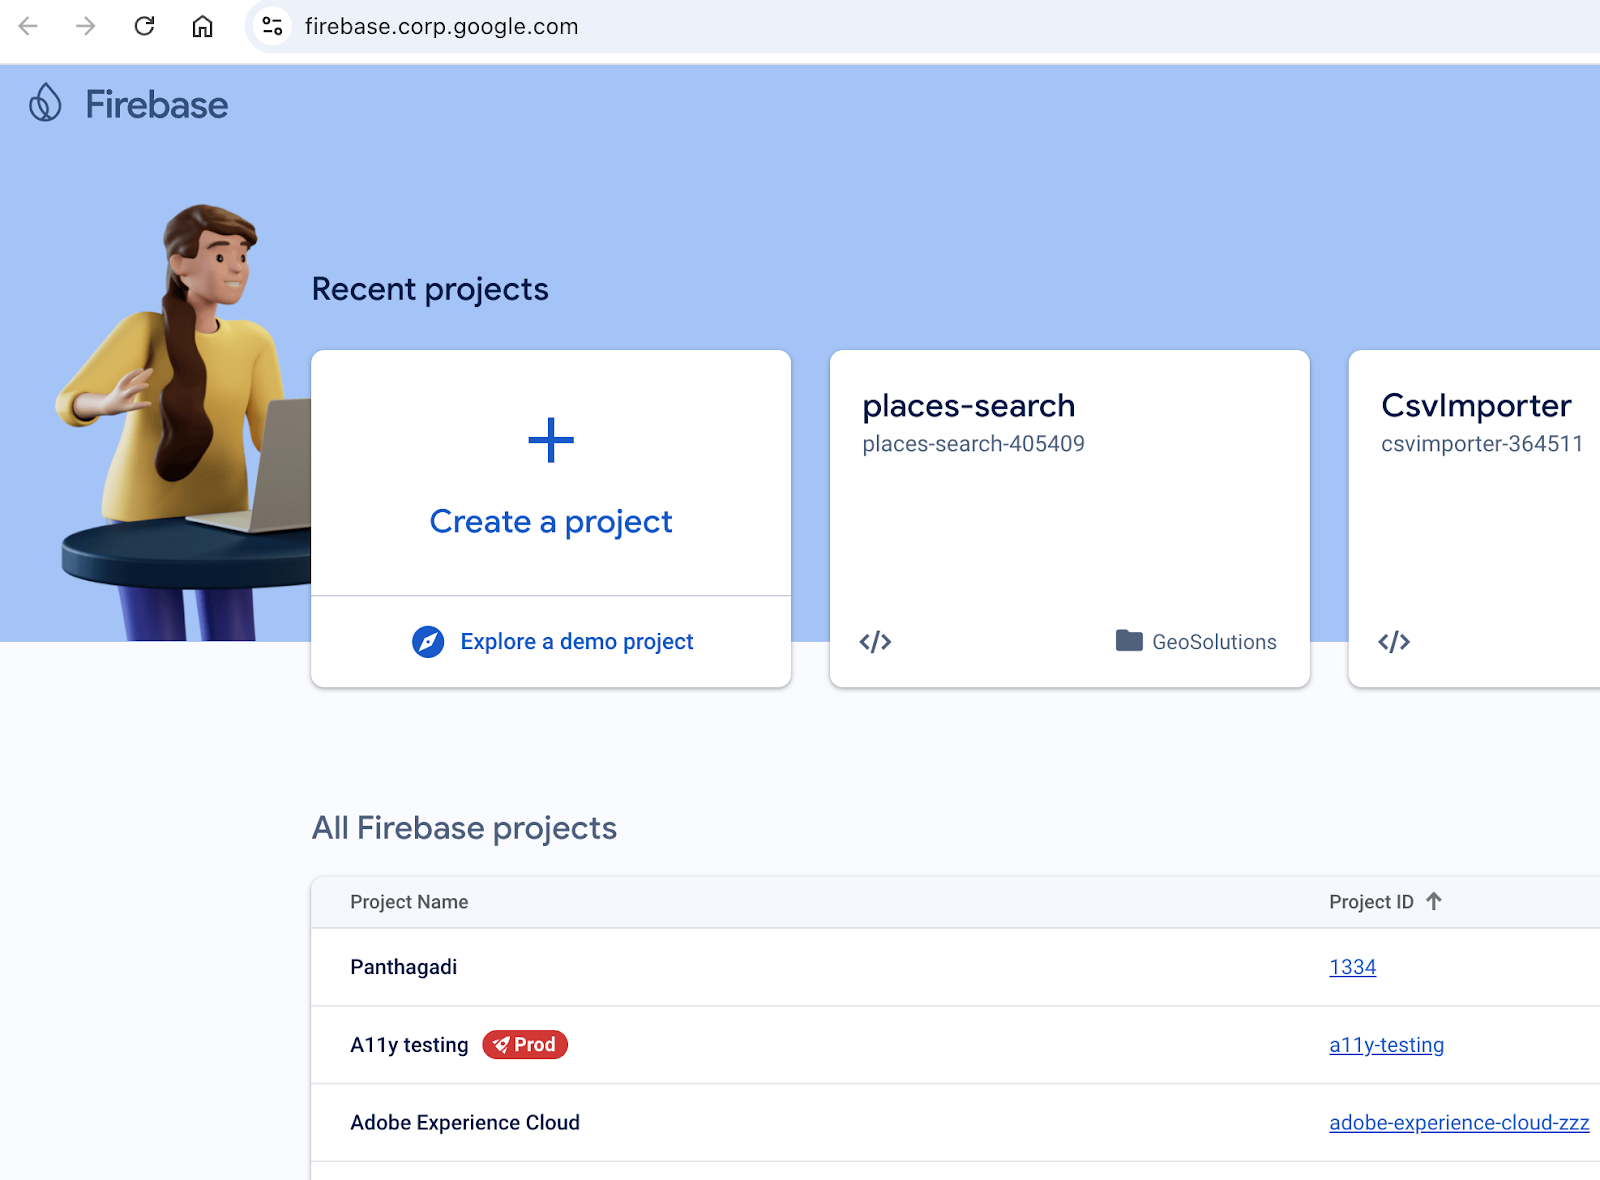
Task: Reload the page with refresh icon
Action: pos(144,26)
